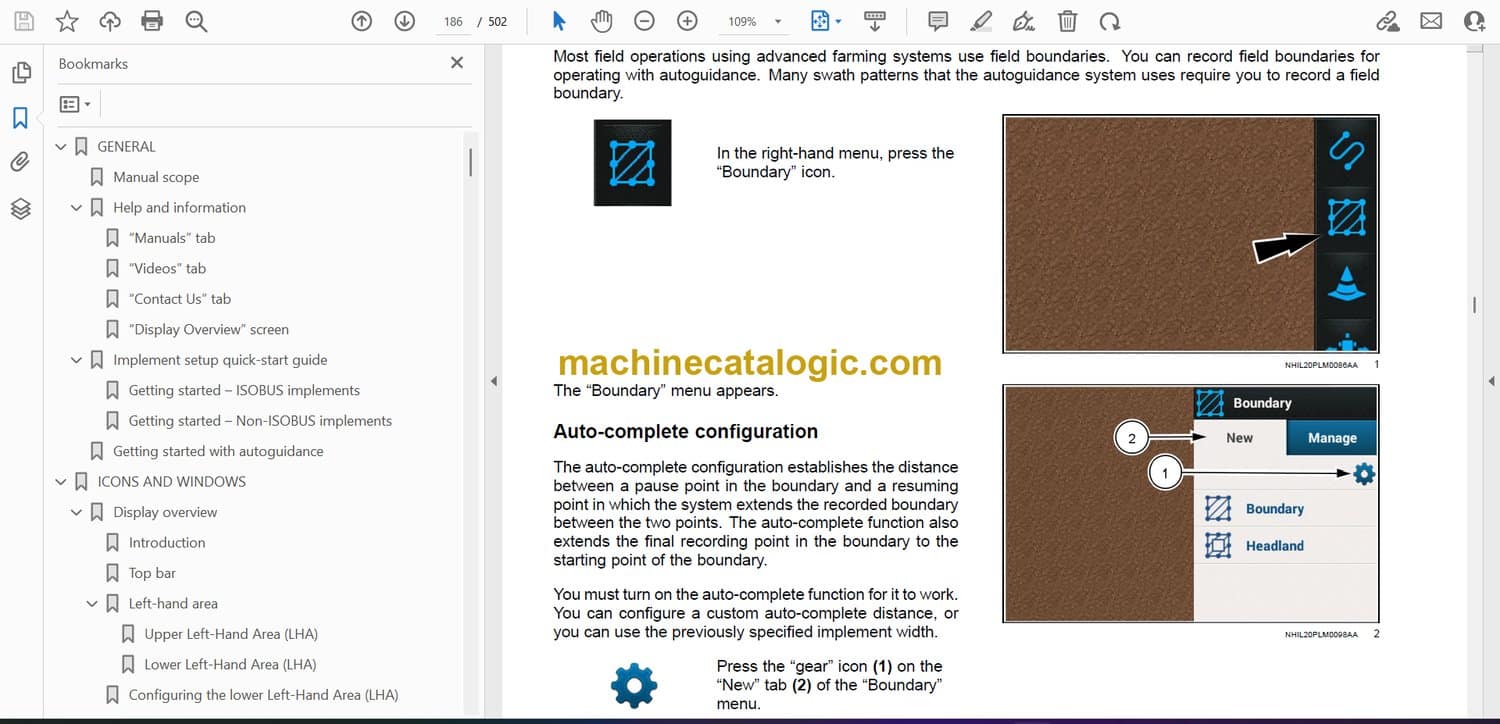Activate the Hand pan tool
This screenshot has width=1500, height=724.
(601, 21)
